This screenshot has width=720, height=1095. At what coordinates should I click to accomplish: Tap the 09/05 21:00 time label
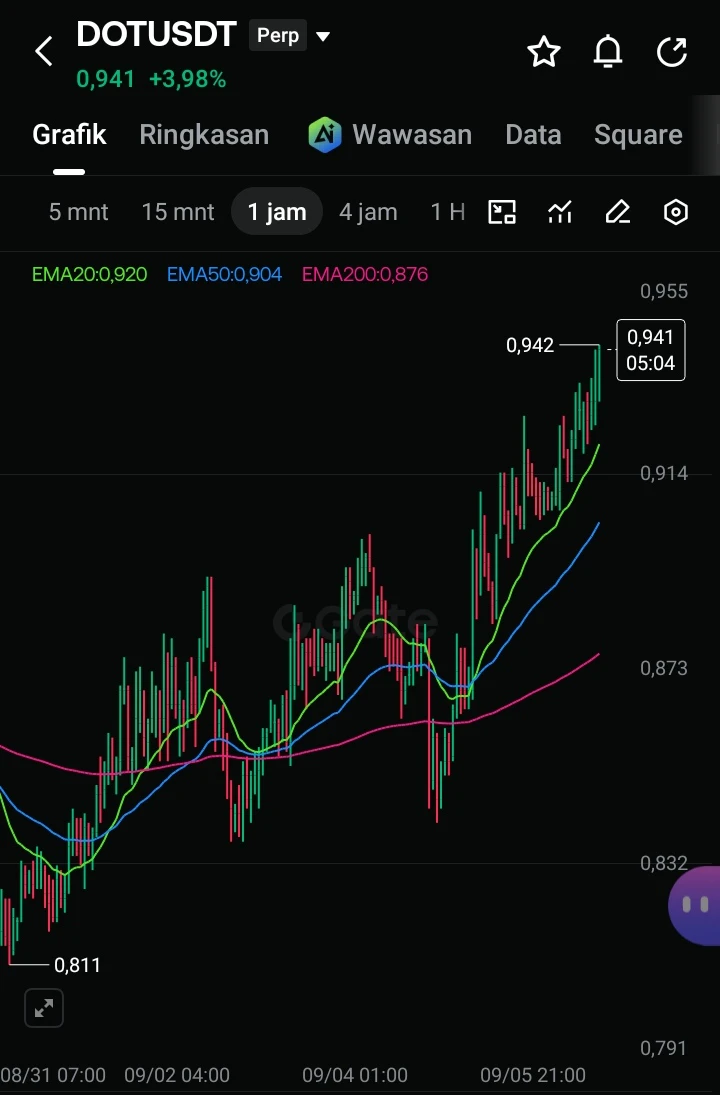pyautogui.click(x=533, y=1075)
